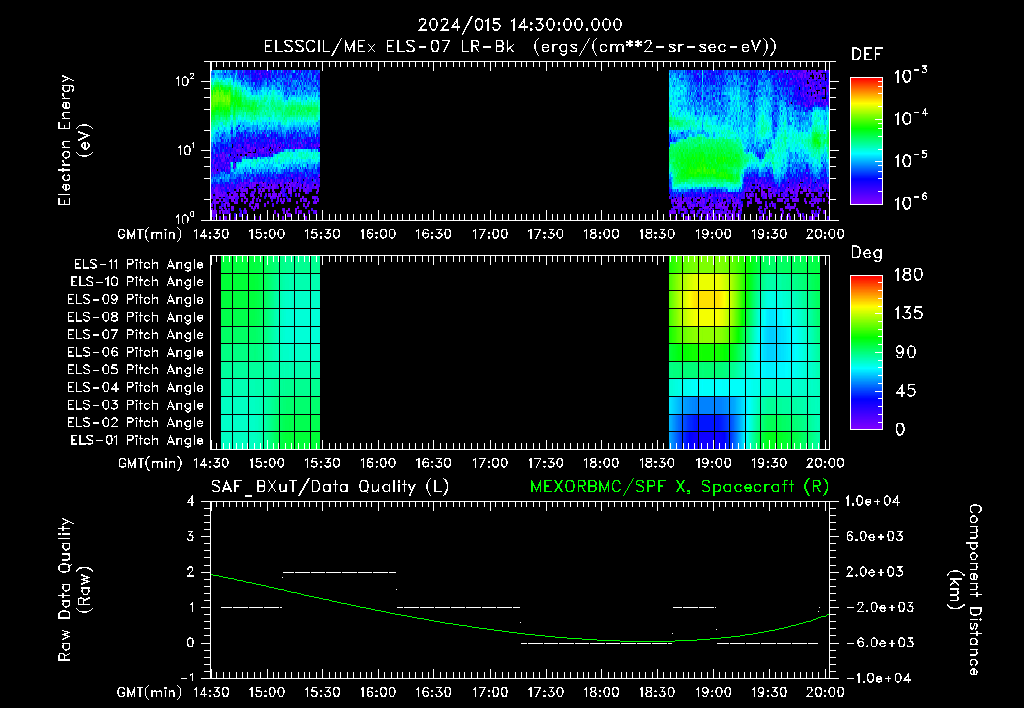Click the 6.0e+03 right axis tick label
This screenshot has width=1024, height=708.
(x=875, y=536)
